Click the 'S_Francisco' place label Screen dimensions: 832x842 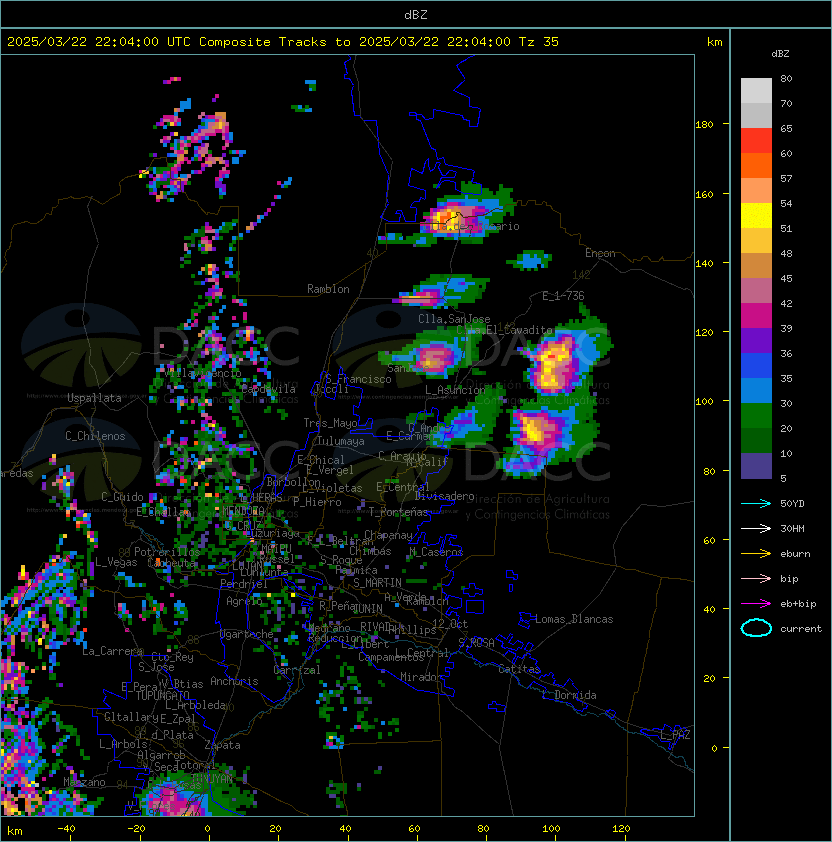(358, 379)
